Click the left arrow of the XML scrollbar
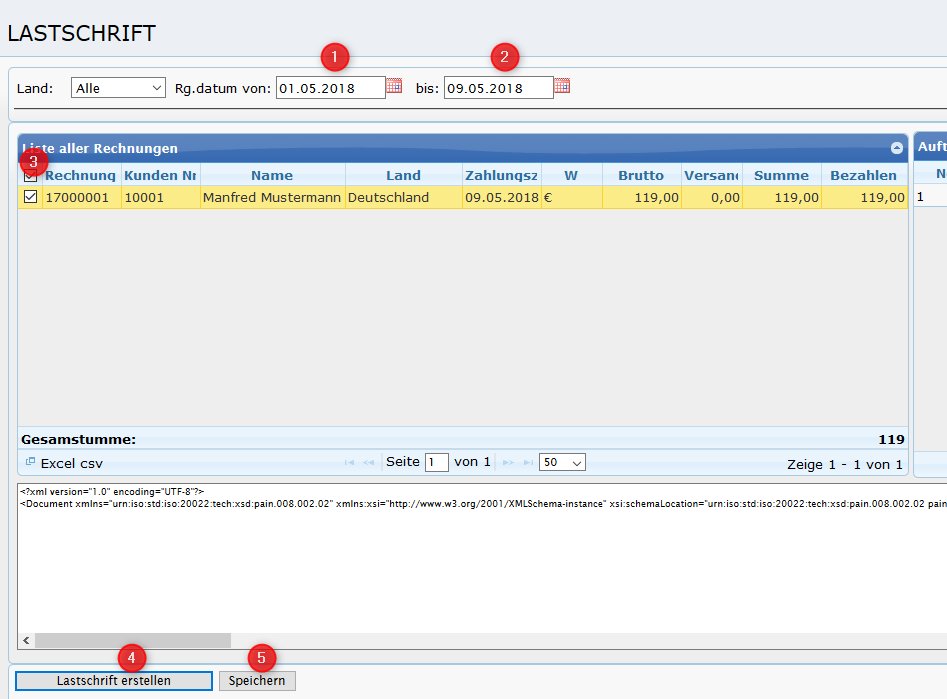Viewport: 947px width, 699px height. coord(25,640)
